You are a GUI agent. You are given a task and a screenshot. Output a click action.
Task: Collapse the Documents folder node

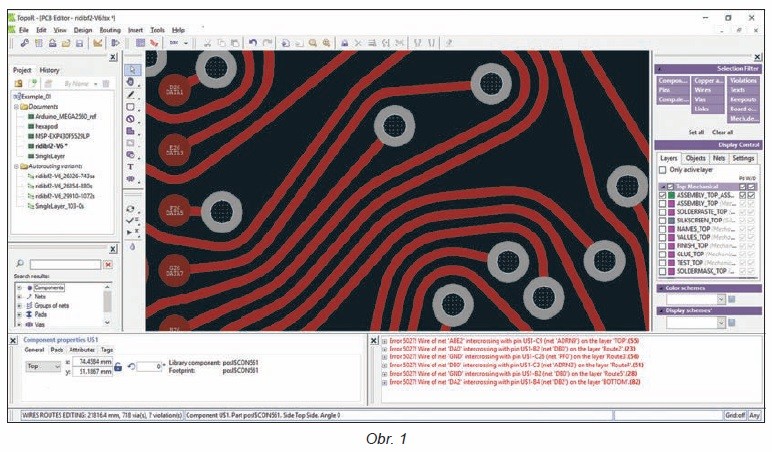pyautogui.click(x=16, y=107)
